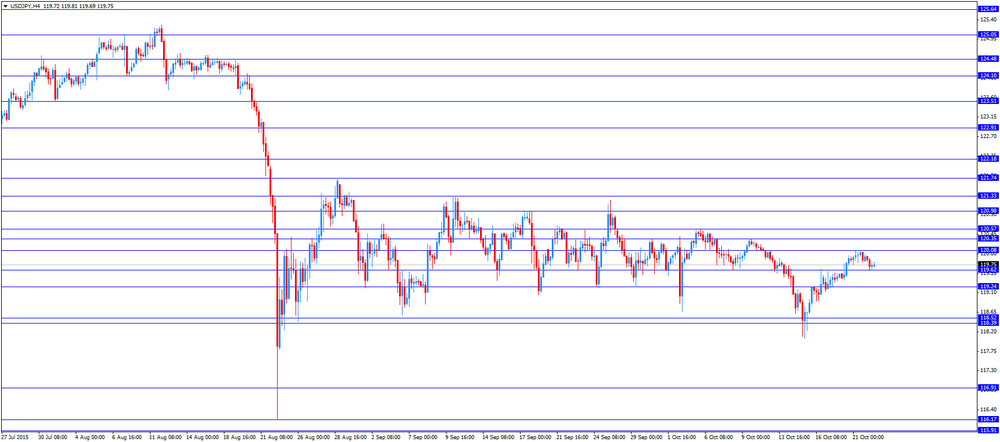
Task: Click the 24 Sep 08:00 time label
Action: pos(610,438)
